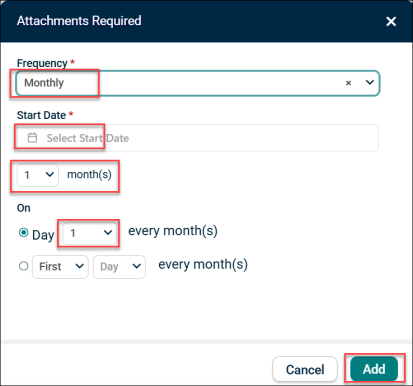Open the Frequency combo box showing Monthly
Viewport: 413px width, 386px height.
click(x=198, y=83)
